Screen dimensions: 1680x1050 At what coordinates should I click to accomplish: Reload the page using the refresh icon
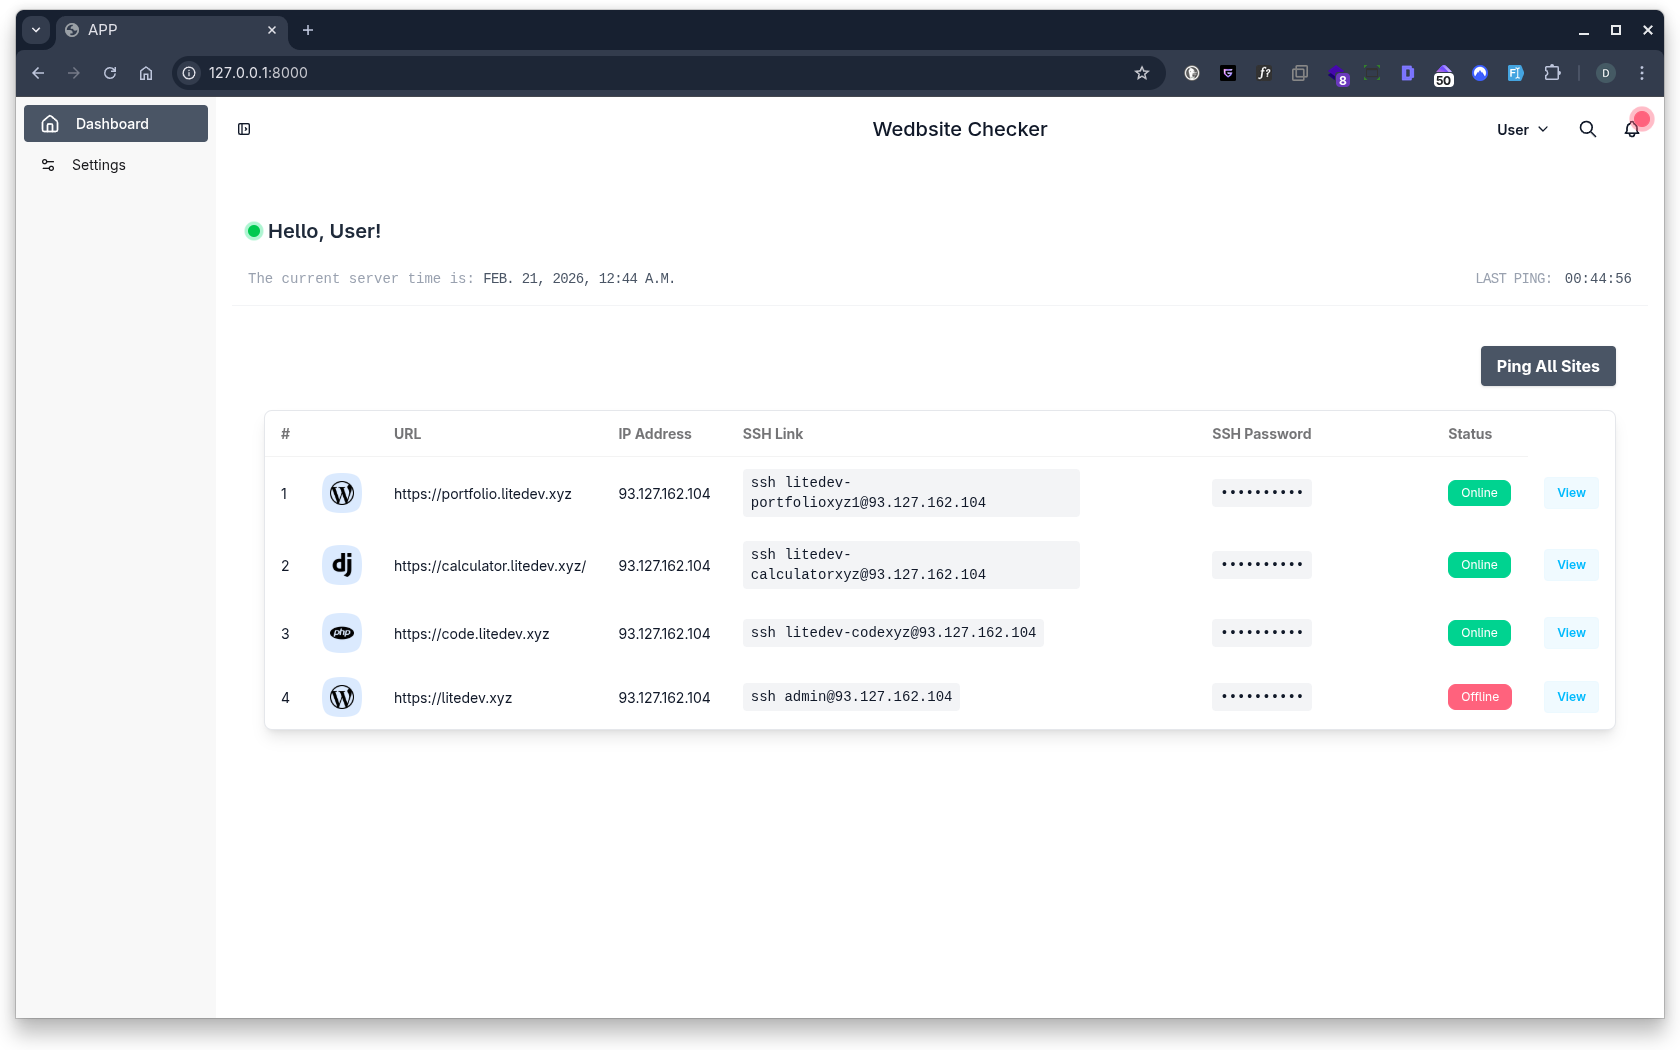pos(110,73)
